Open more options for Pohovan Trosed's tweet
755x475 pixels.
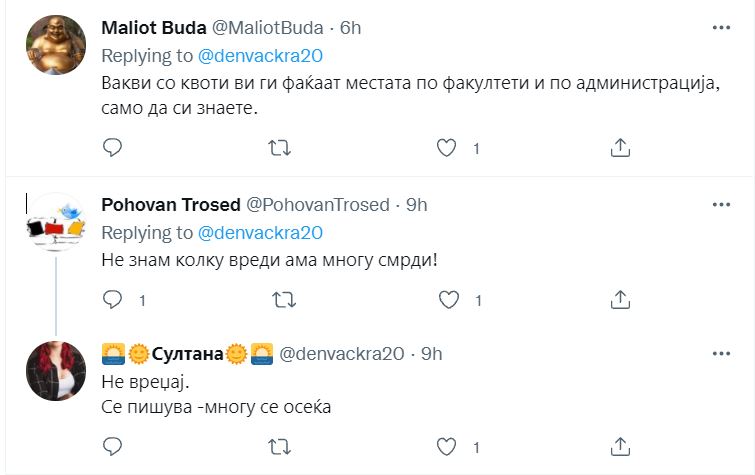720,205
